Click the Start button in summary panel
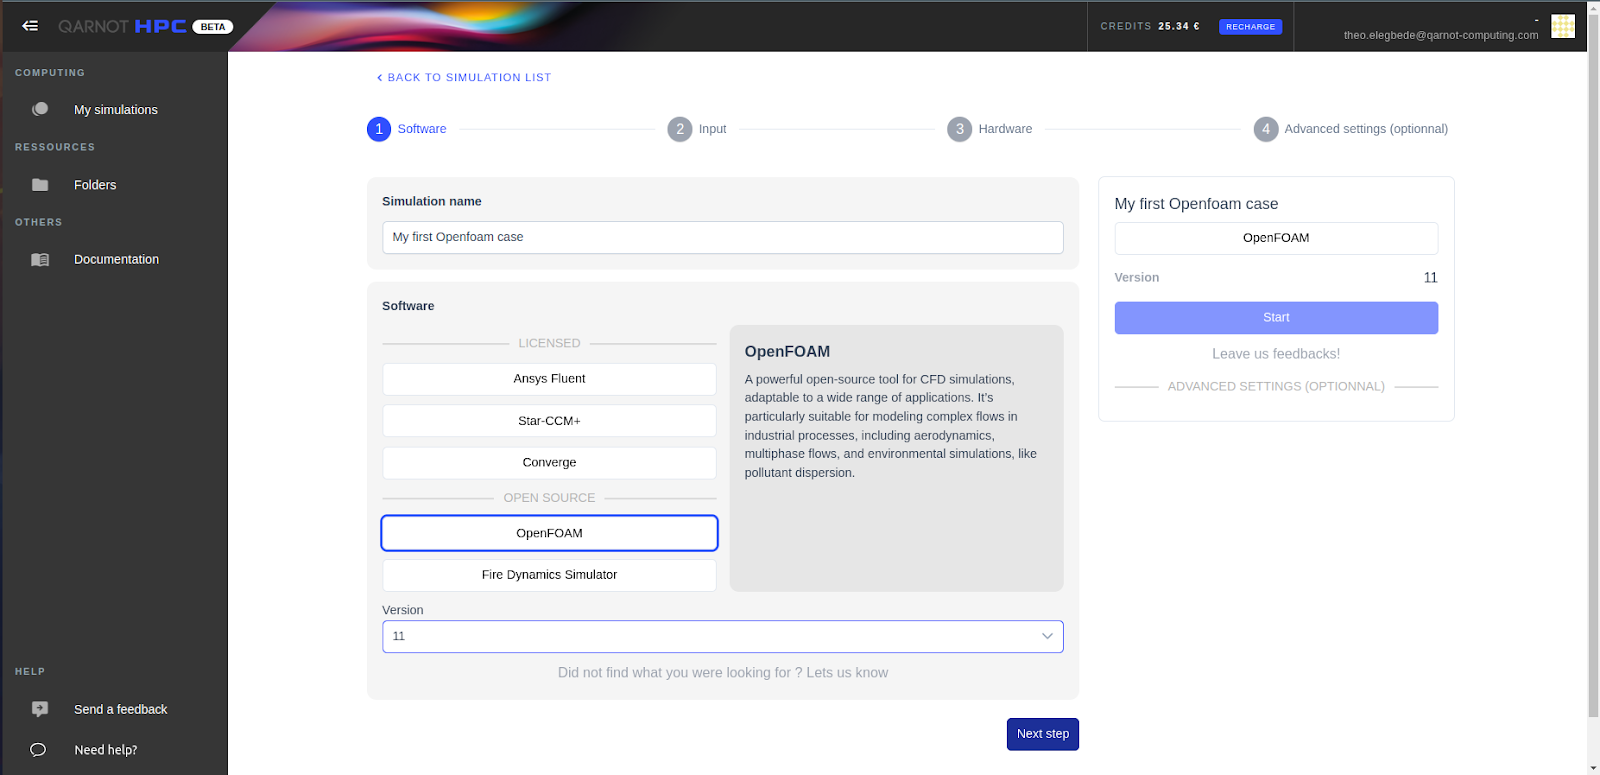Viewport: 1600px width, 775px height. (x=1276, y=318)
